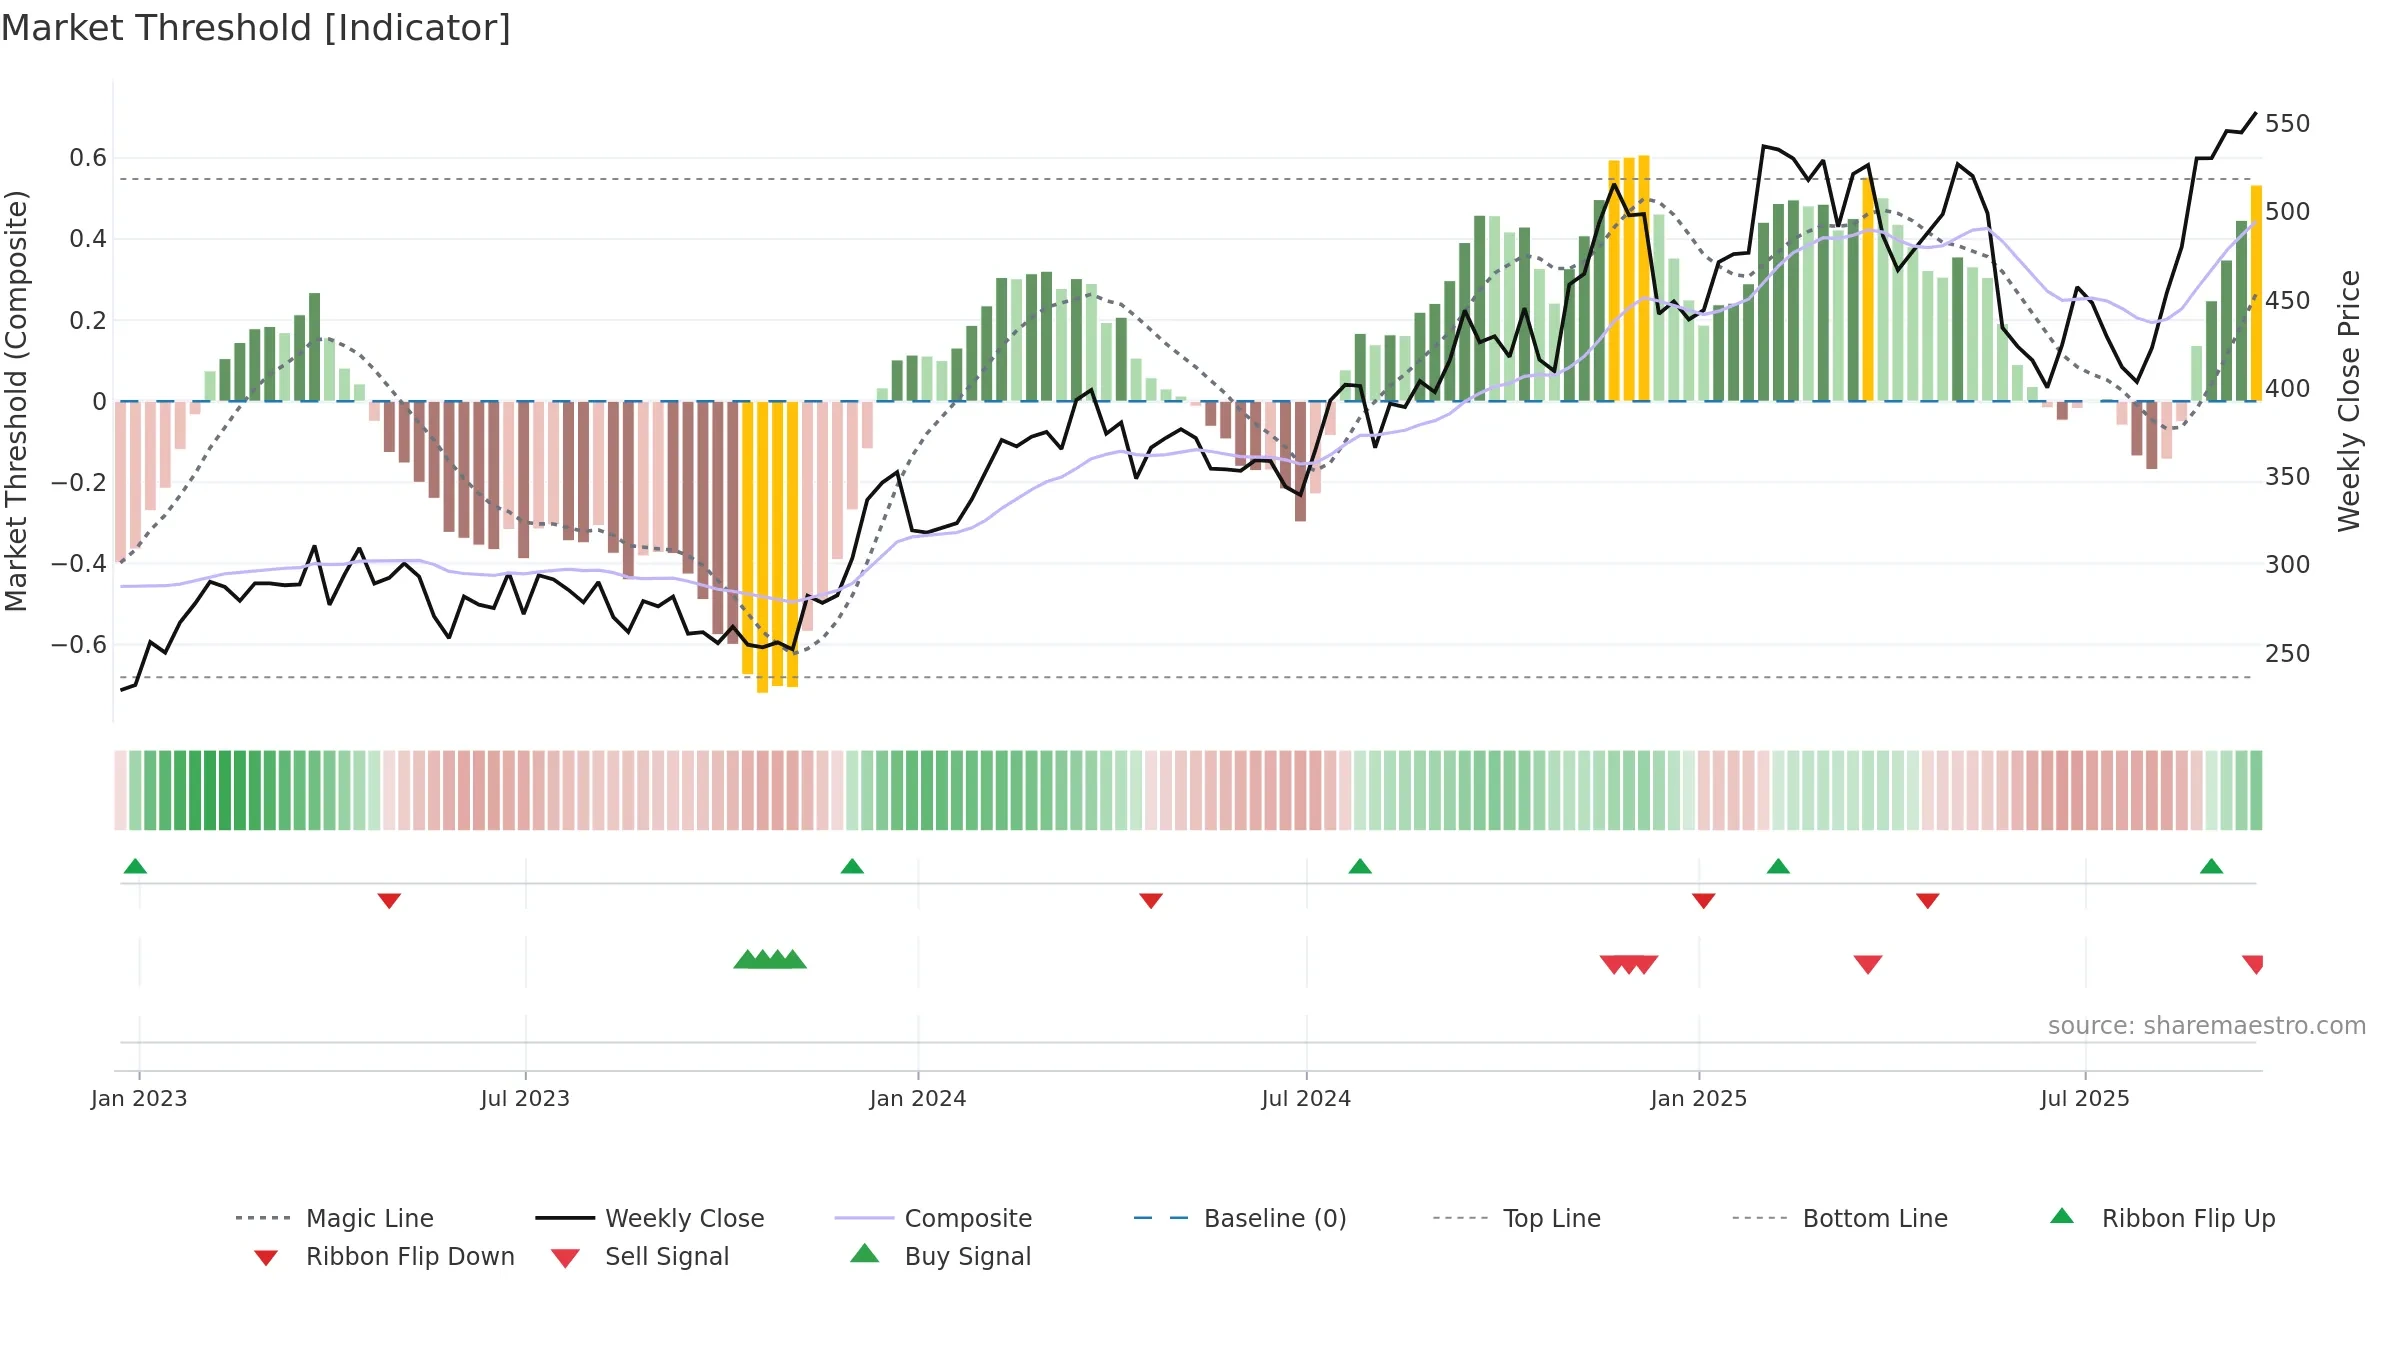Image resolution: width=2400 pixels, height=1350 pixels.
Task: Toggle the Weekly Close legend entry
Action: (650, 1218)
